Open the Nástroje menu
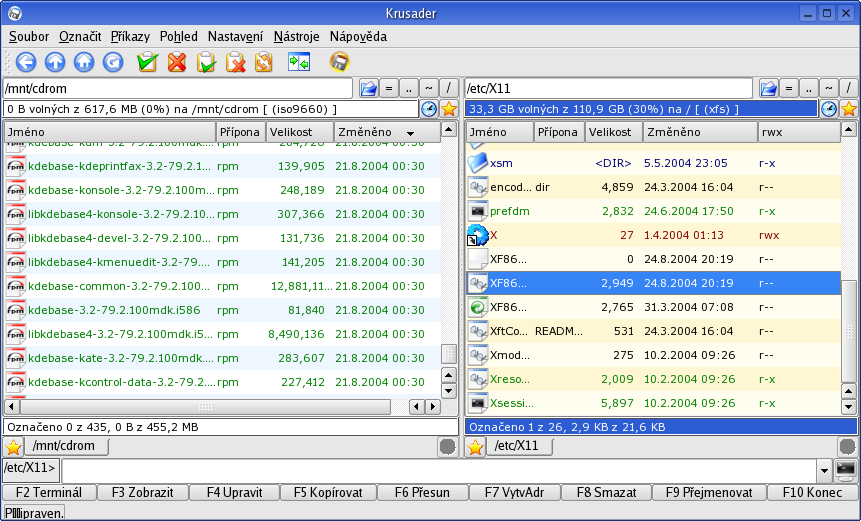The image size is (861, 521). tap(297, 37)
